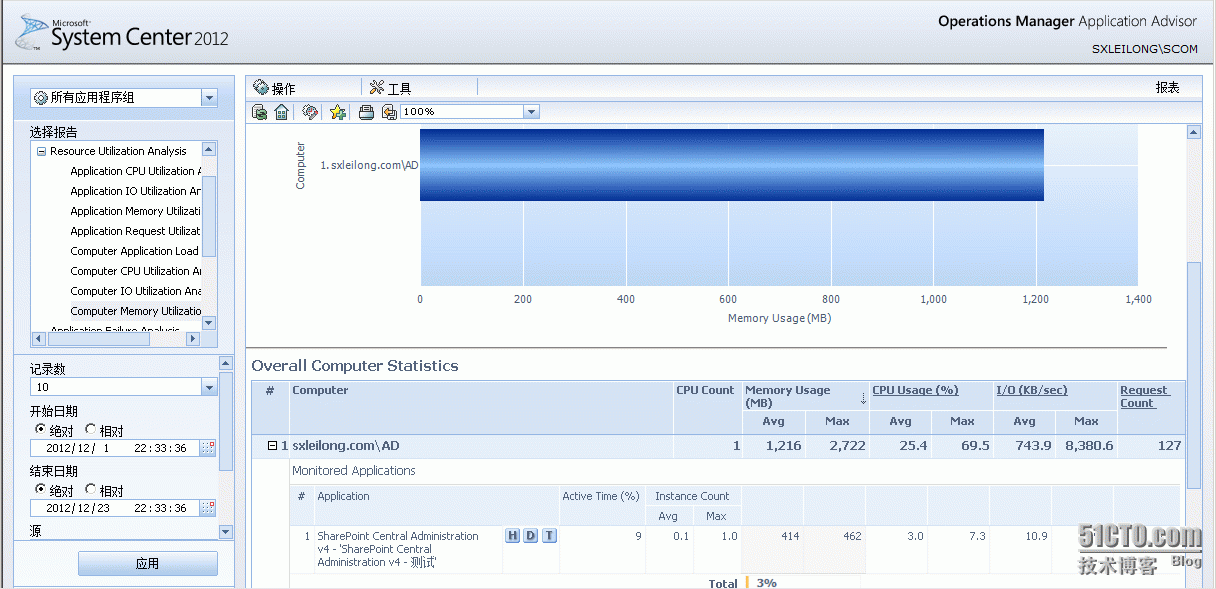Image resolution: width=1216 pixels, height=589 pixels.
Task: Open the 100% zoom dropdown
Action: pos(531,112)
